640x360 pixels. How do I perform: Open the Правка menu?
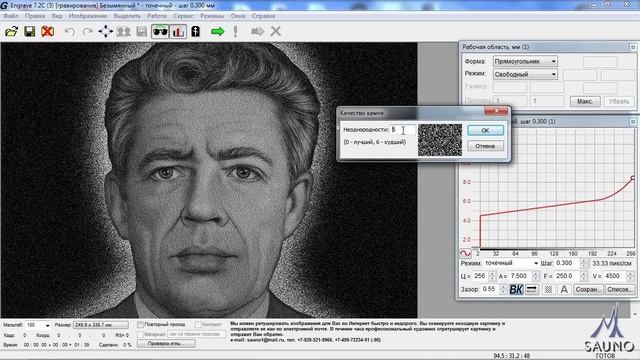35,16
